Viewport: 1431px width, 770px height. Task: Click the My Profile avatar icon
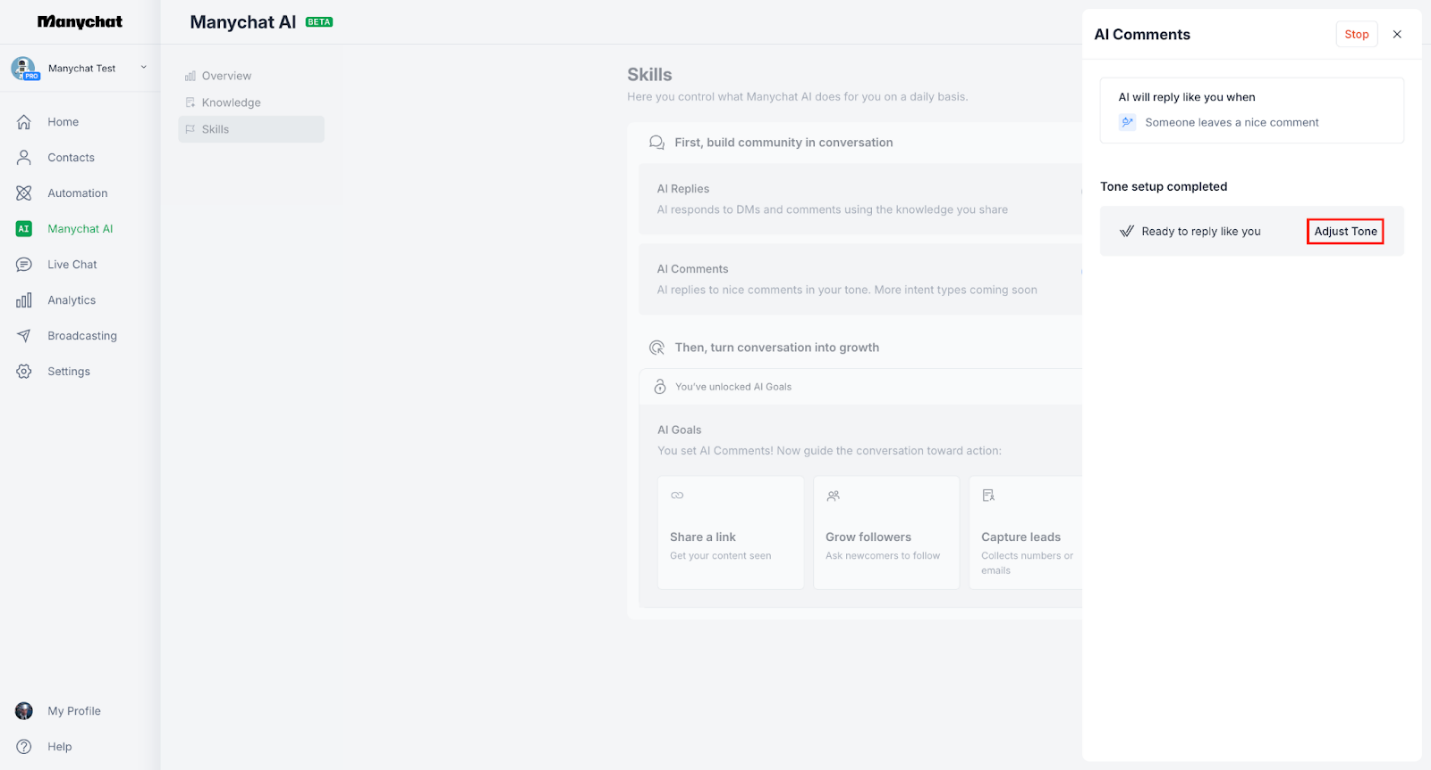(x=23, y=710)
